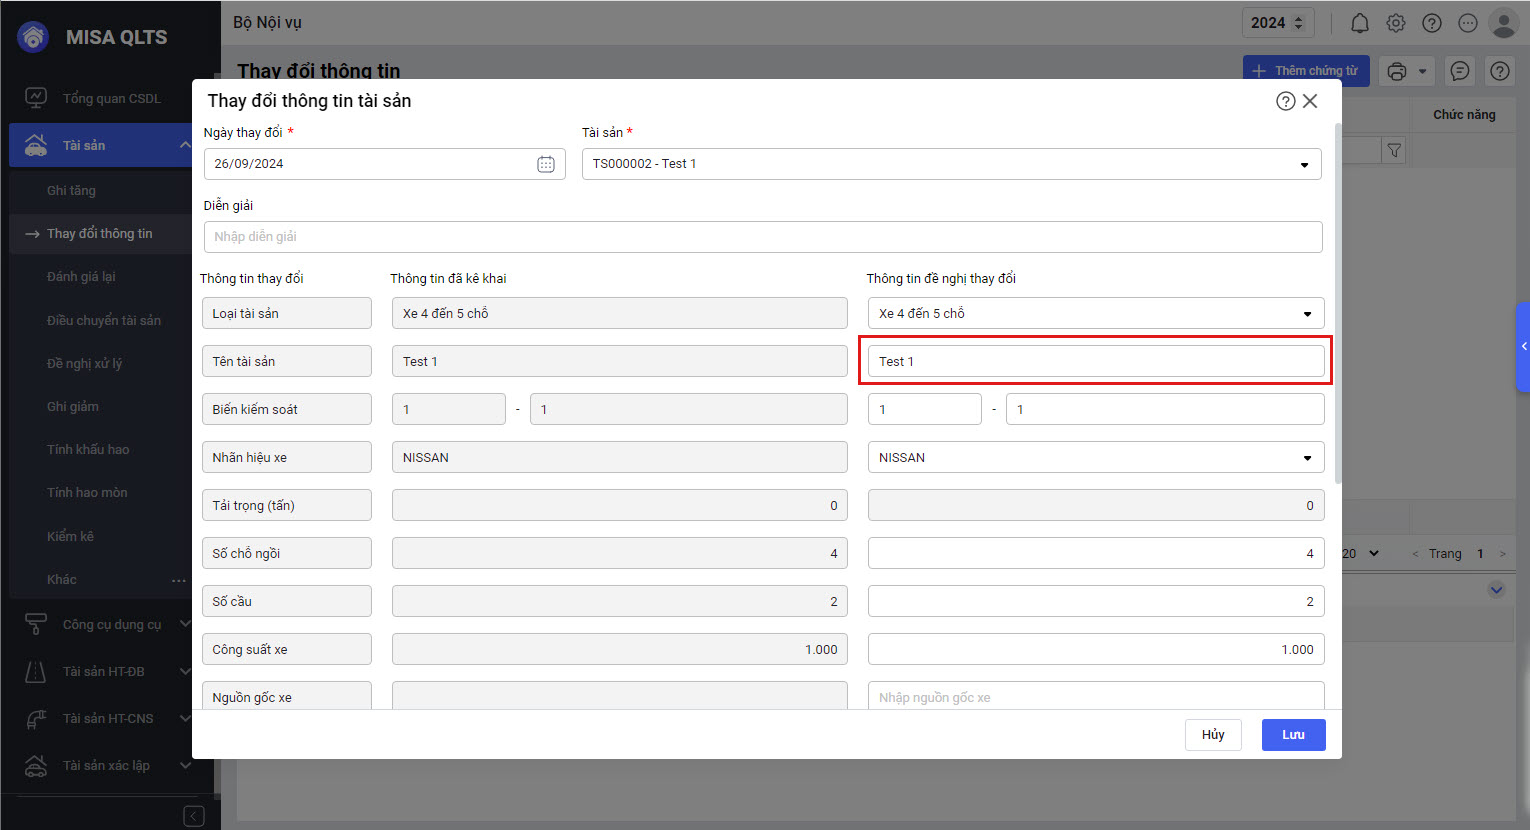Open settings gear in top bar
This screenshot has height=830, width=1530.
tap(1395, 23)
